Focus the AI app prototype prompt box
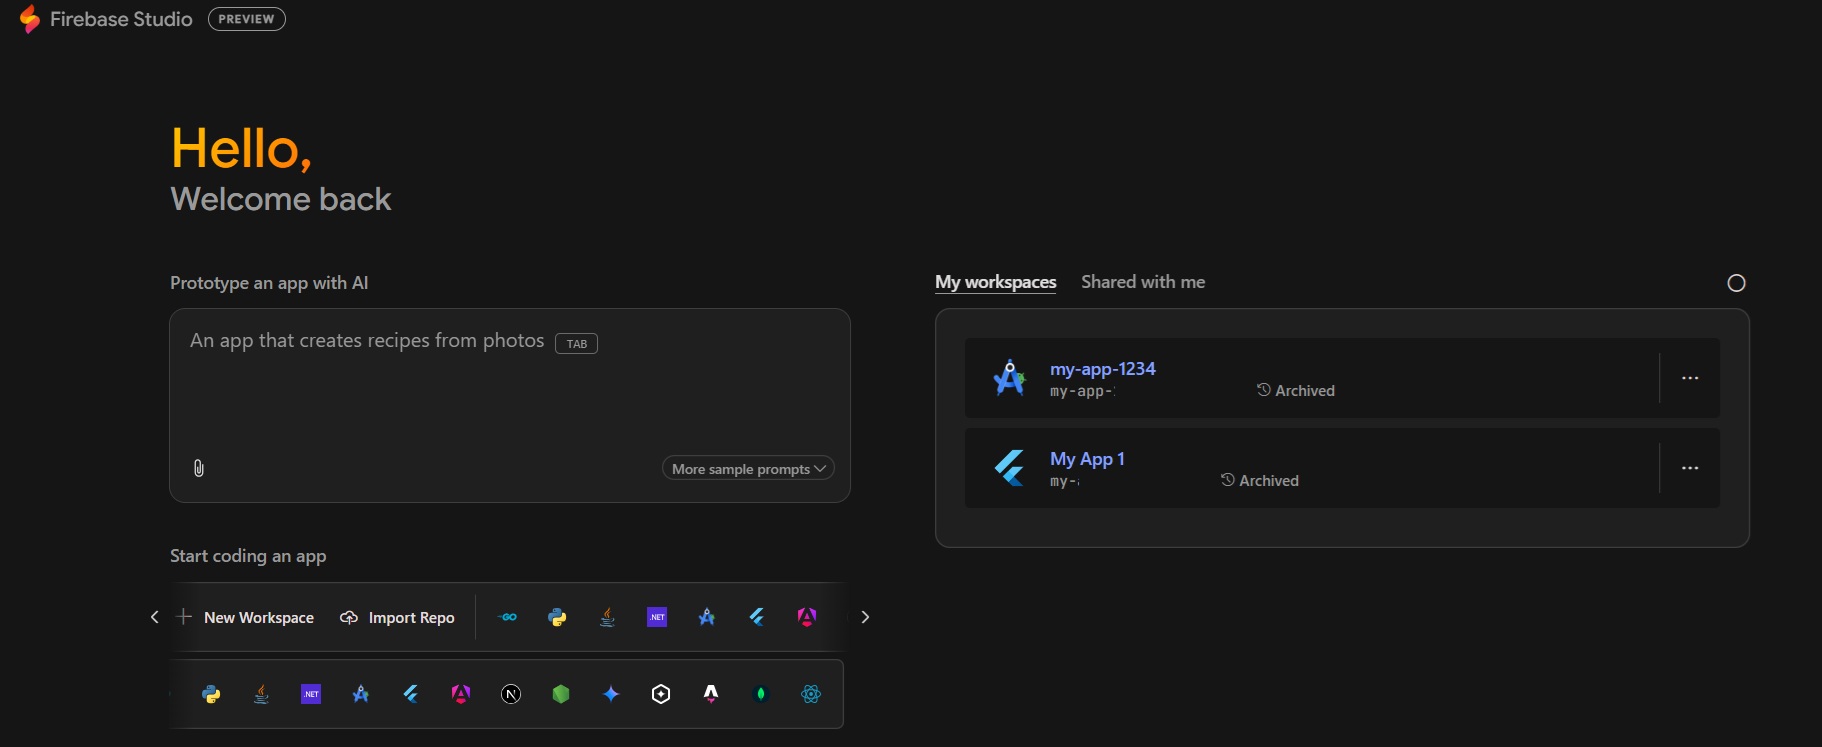Screen dimensions: 1822x747 tap(510, 405)
